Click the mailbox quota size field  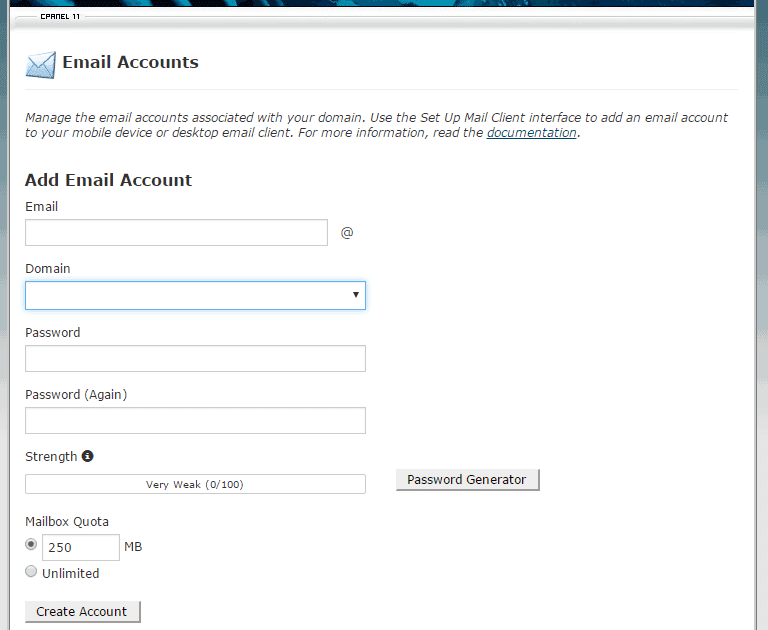[x=80, y=547]
